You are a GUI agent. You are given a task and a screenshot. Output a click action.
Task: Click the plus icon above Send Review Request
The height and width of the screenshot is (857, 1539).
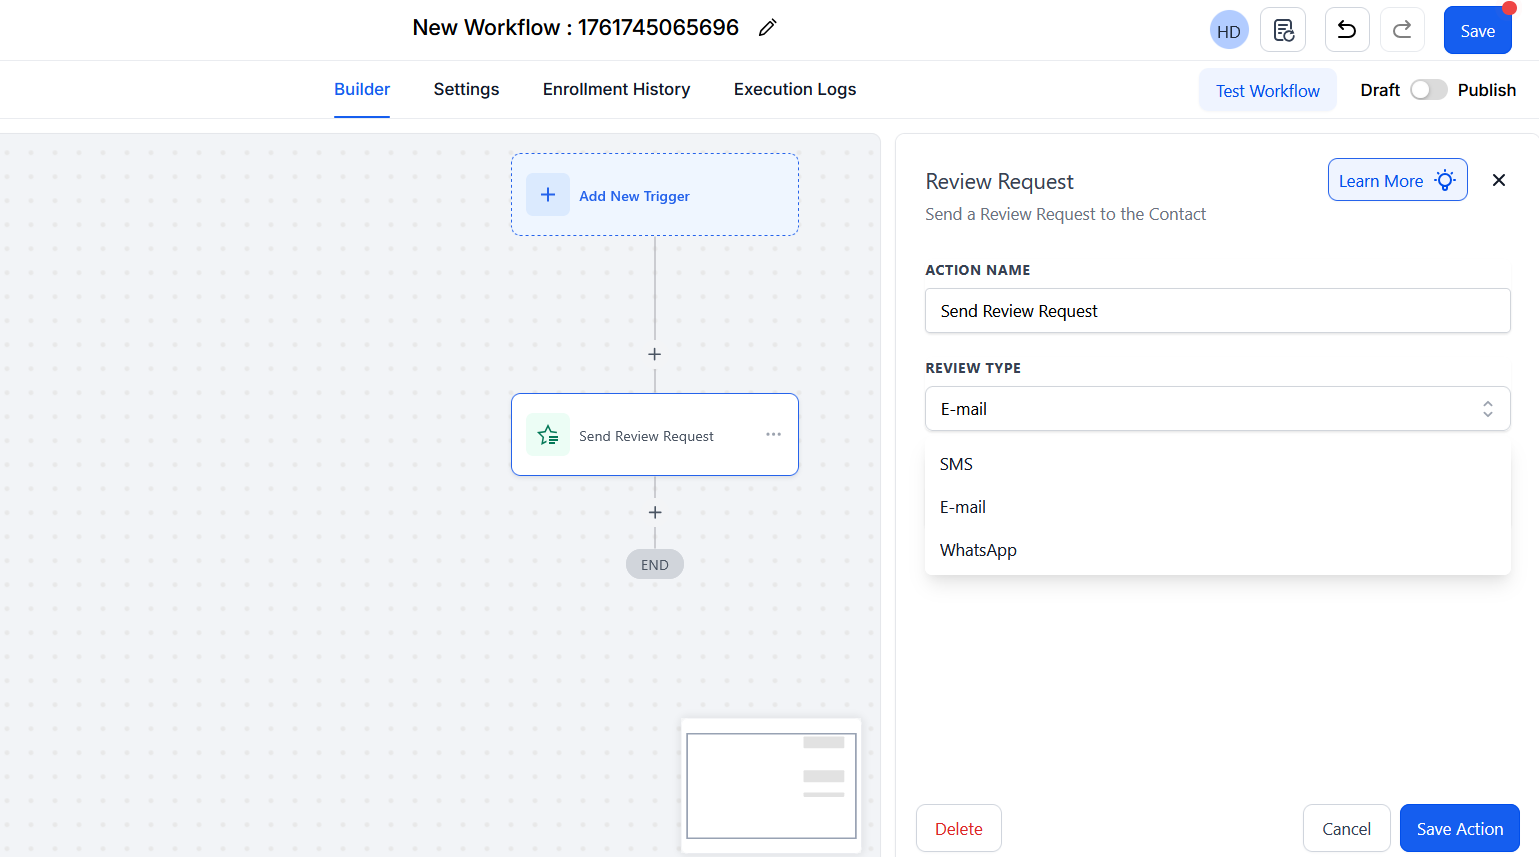(x=654, y=355)
